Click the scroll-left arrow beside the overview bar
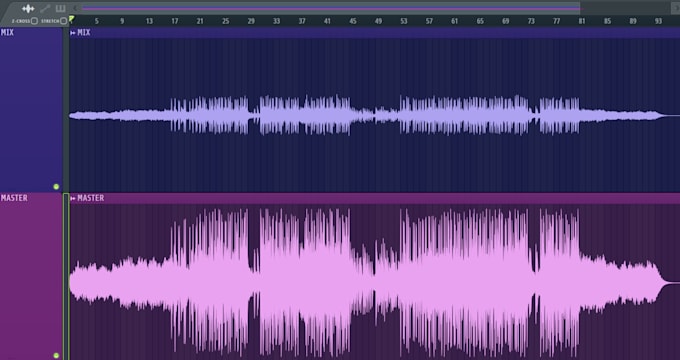Viewport: 680px width, 360px height. pyautogui.click(x=76, y=8)
